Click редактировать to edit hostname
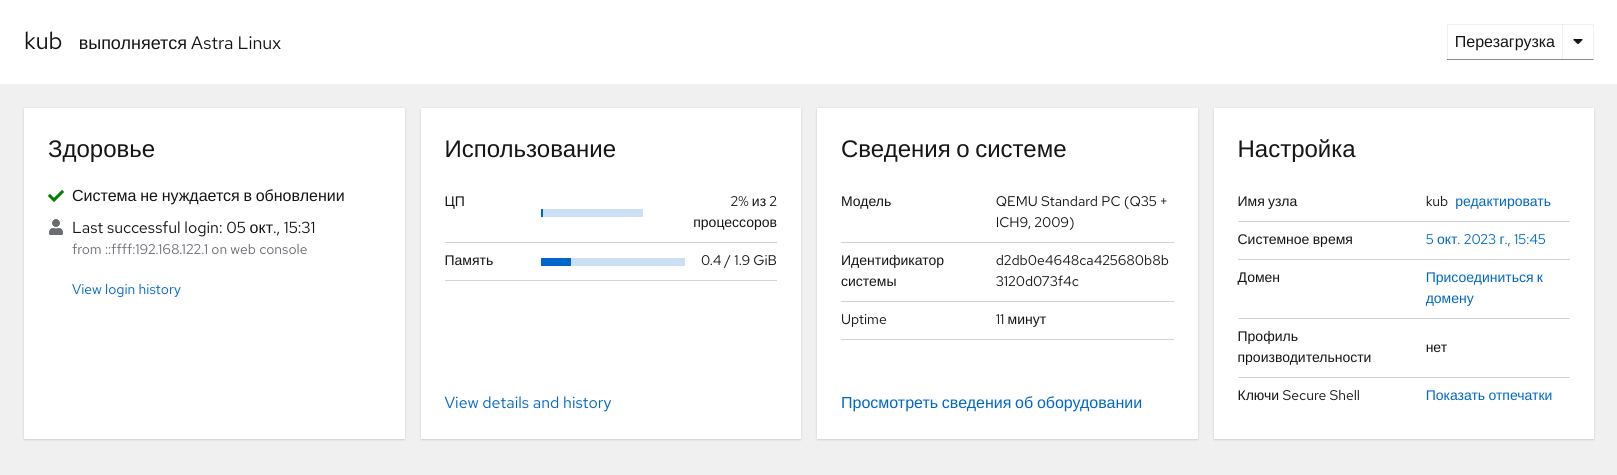The height and width of the screenshot is (475, 1617). (1502, 201)
